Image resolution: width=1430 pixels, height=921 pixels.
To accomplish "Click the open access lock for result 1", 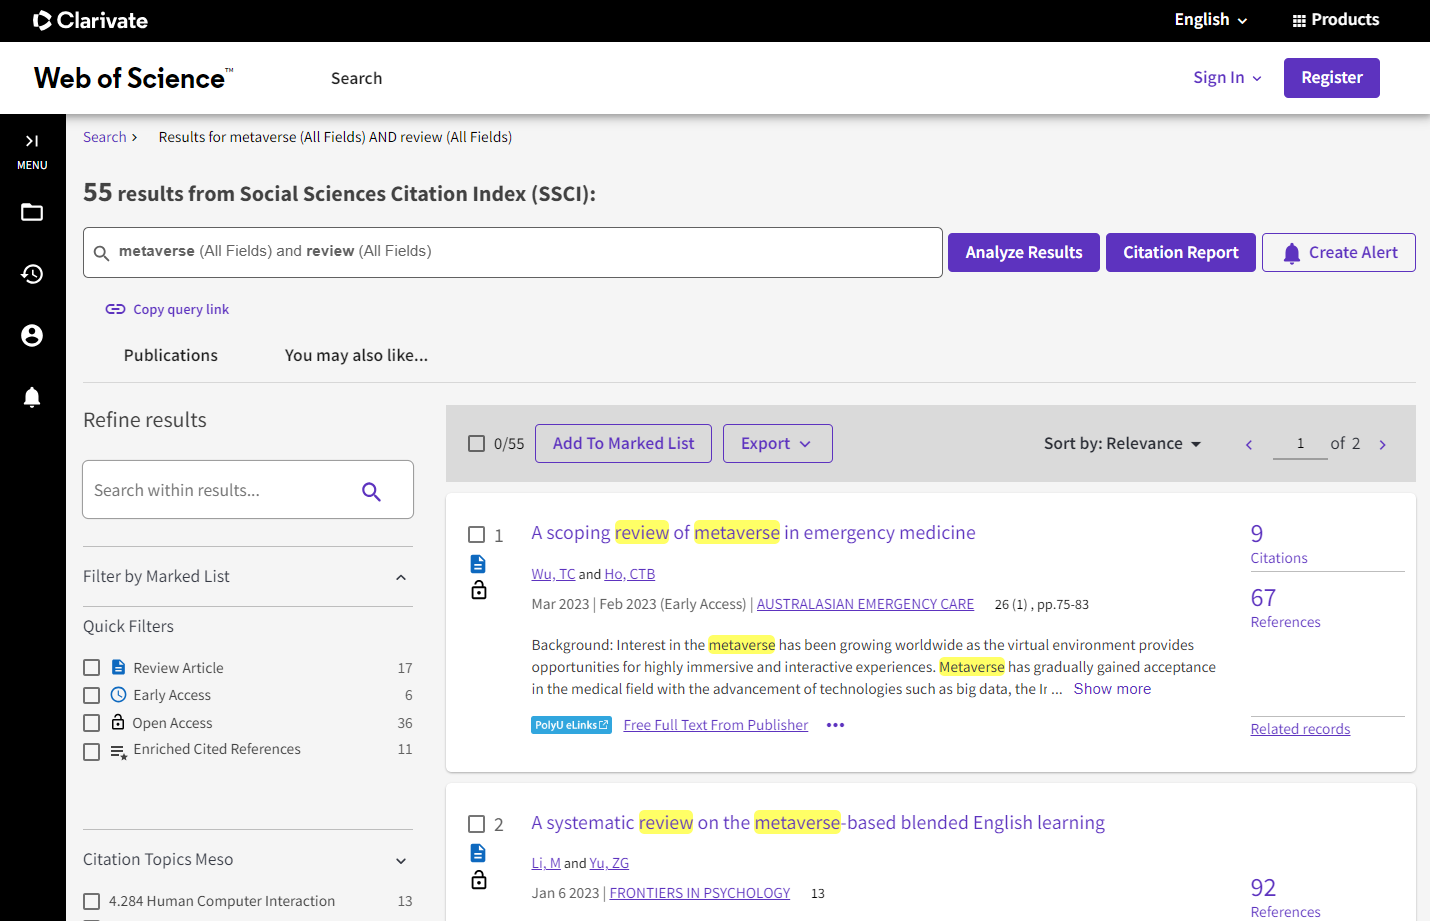I will click(x=479, y=590).
